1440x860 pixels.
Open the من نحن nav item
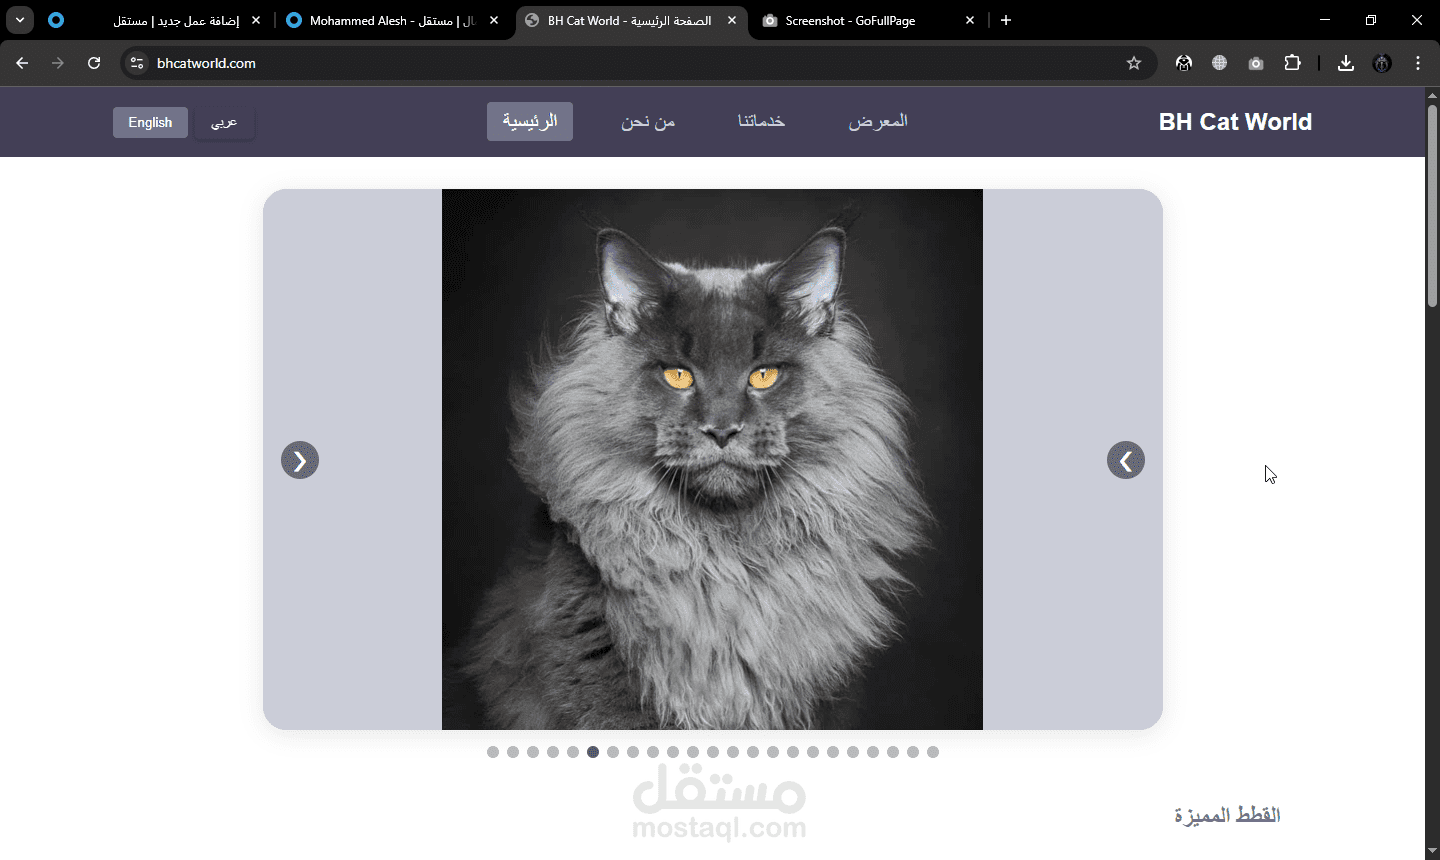tap(648, 121)
